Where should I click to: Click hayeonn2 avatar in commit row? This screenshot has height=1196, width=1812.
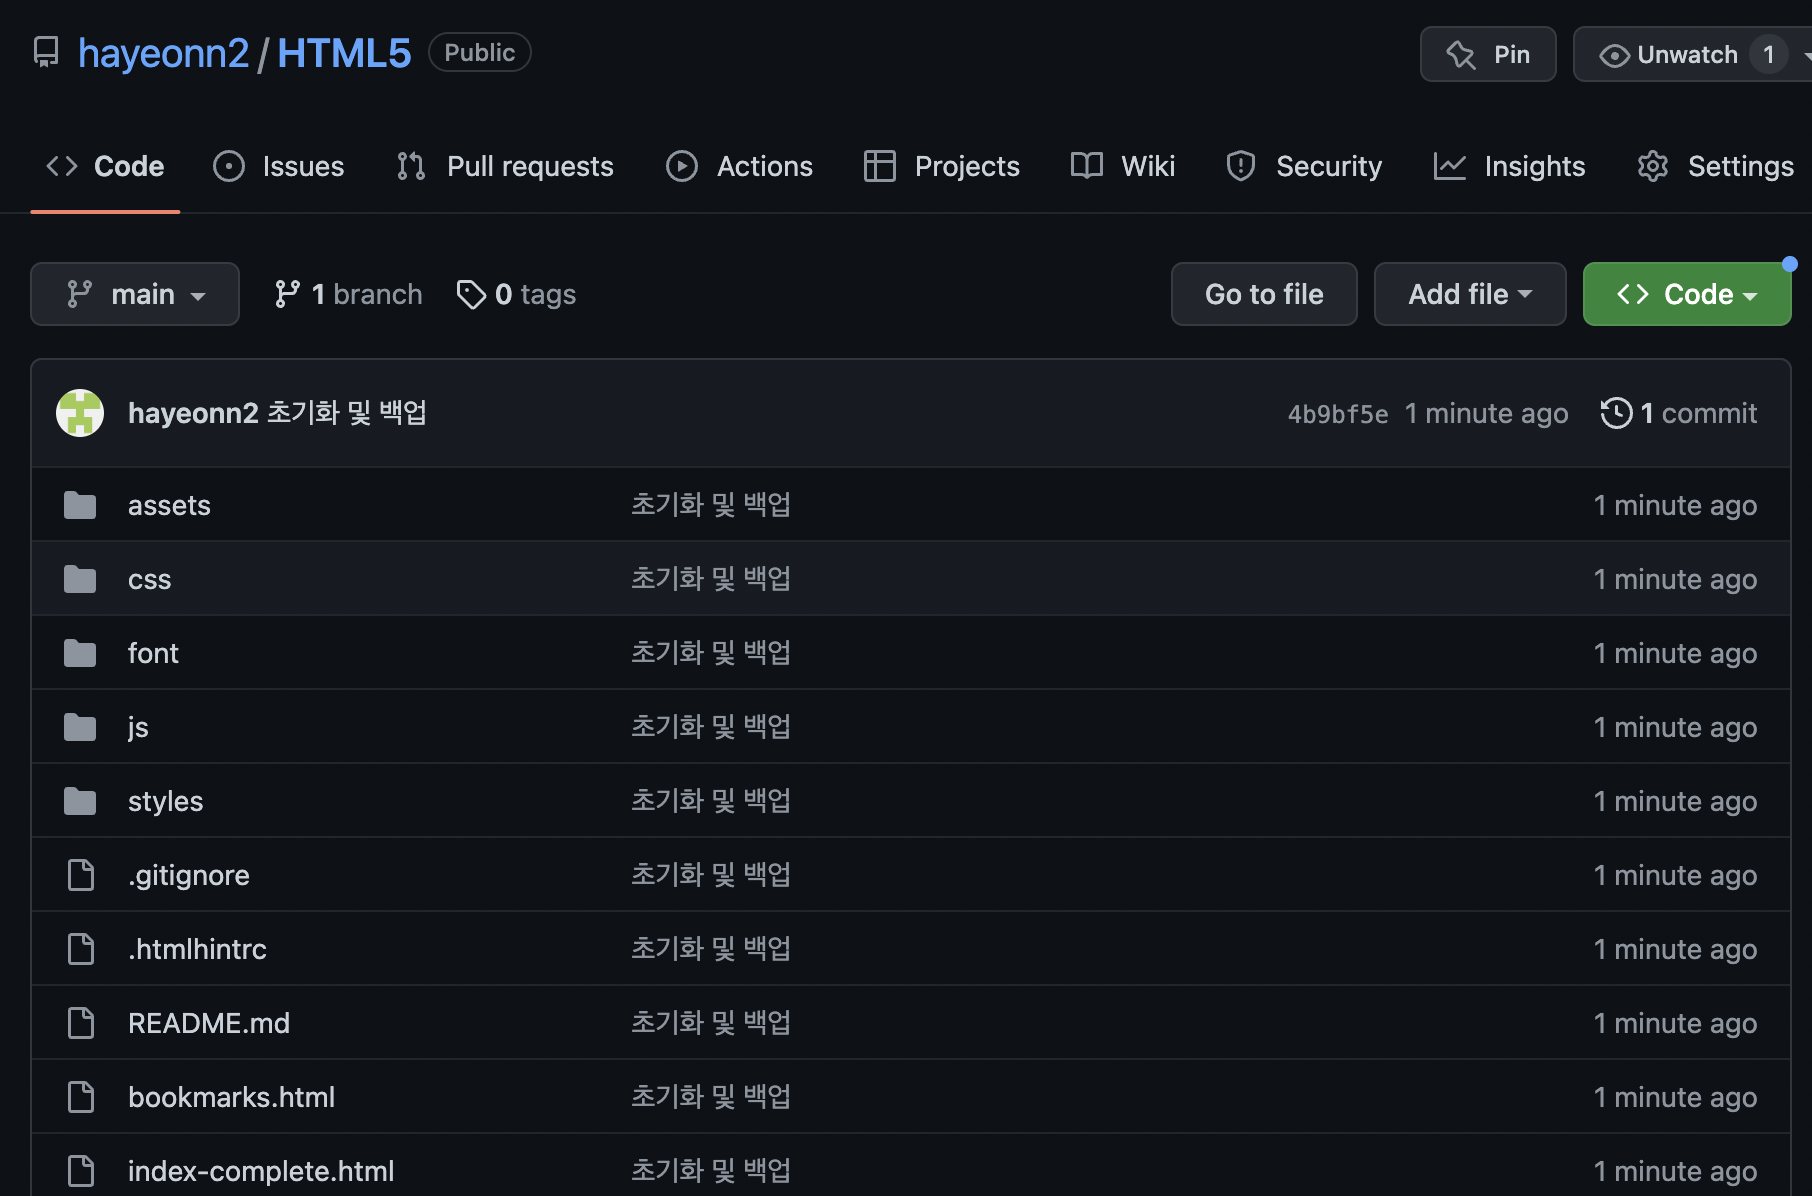[80, 413]
